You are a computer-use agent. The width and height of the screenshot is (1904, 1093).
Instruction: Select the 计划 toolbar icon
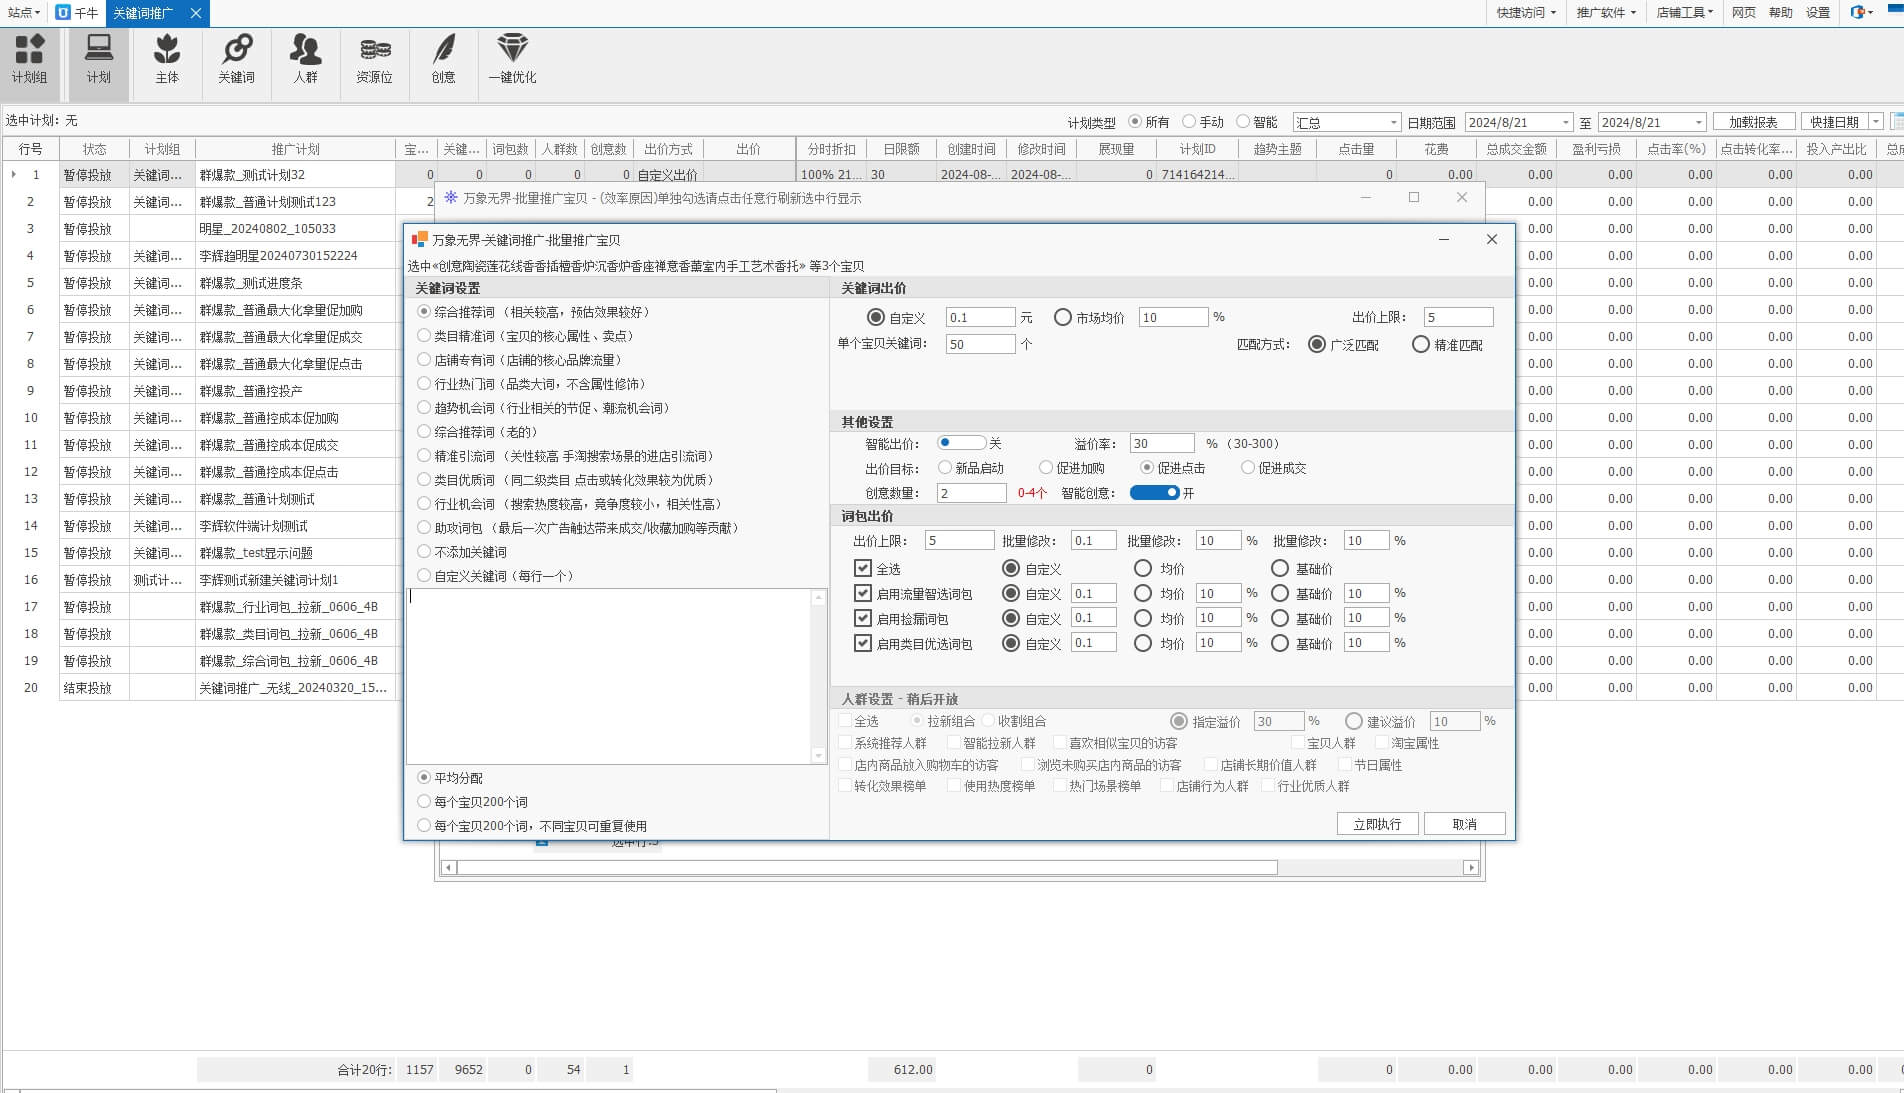(x=98, y=59)
